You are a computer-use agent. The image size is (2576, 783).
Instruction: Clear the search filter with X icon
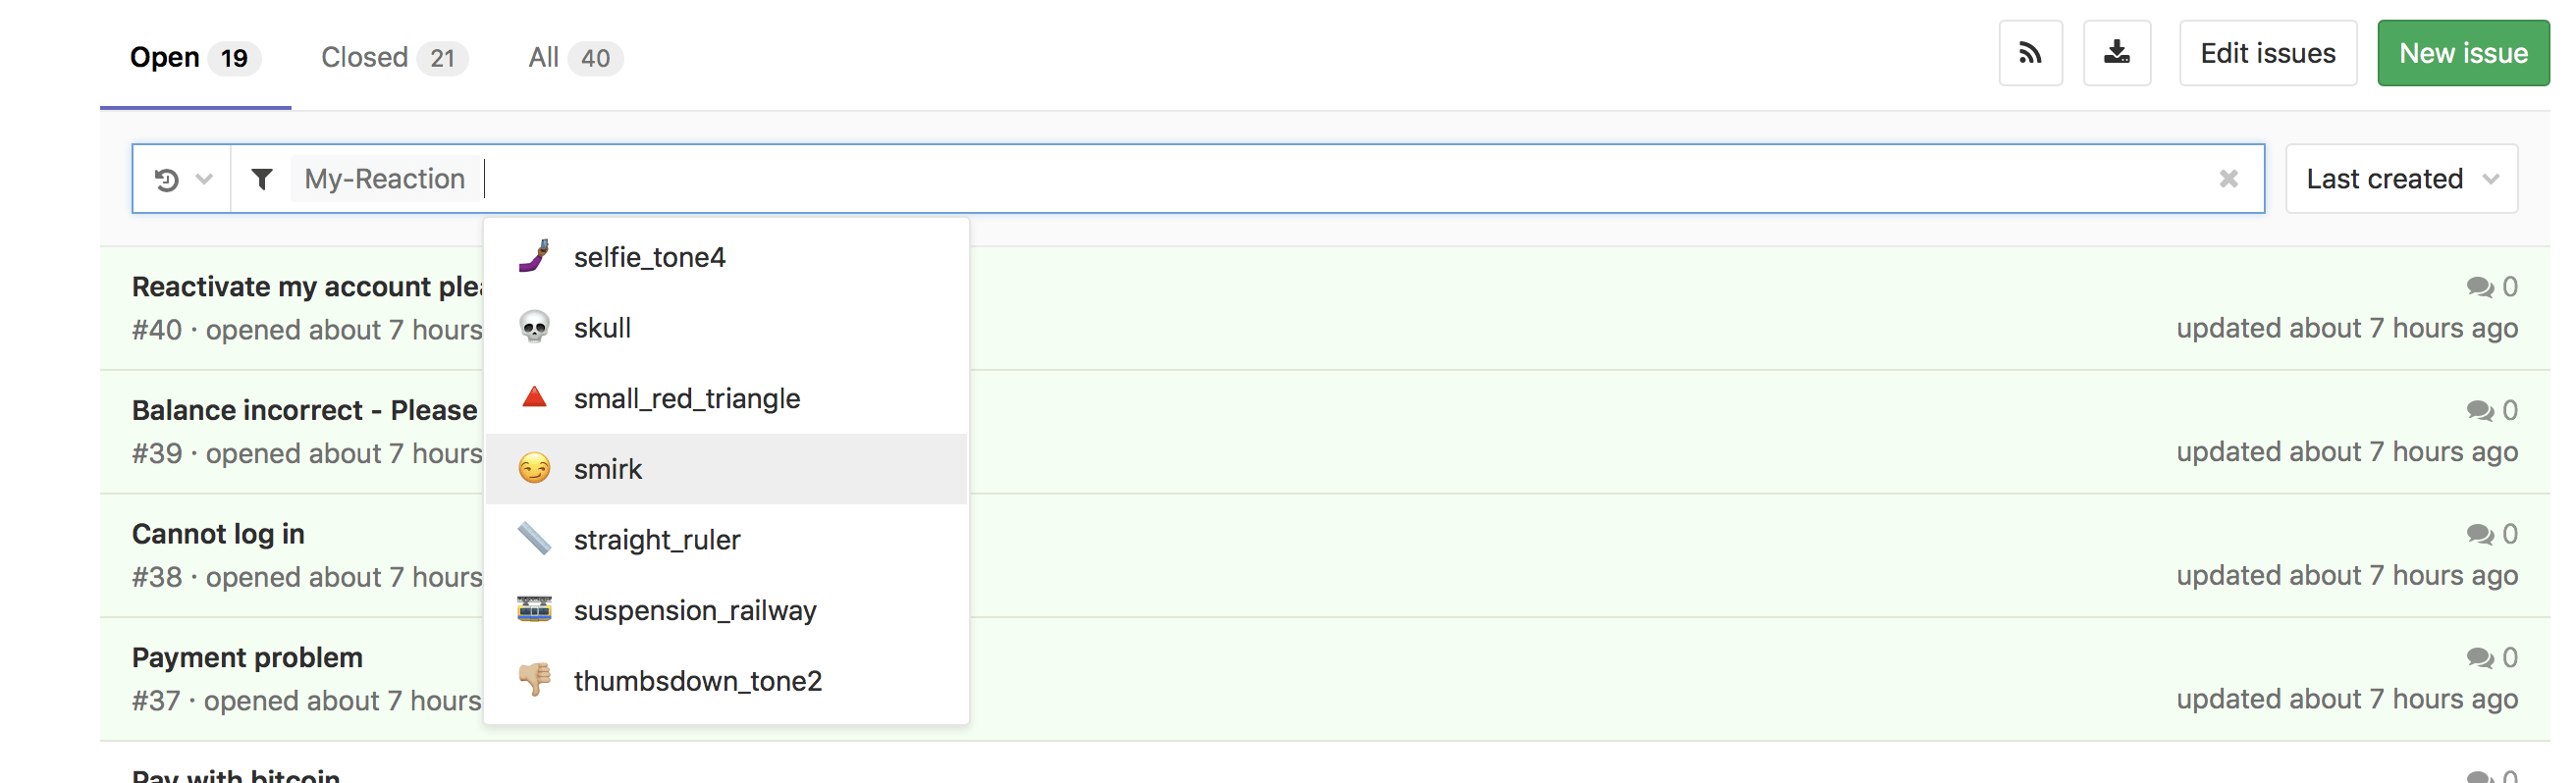click(x=2228, y=179)
